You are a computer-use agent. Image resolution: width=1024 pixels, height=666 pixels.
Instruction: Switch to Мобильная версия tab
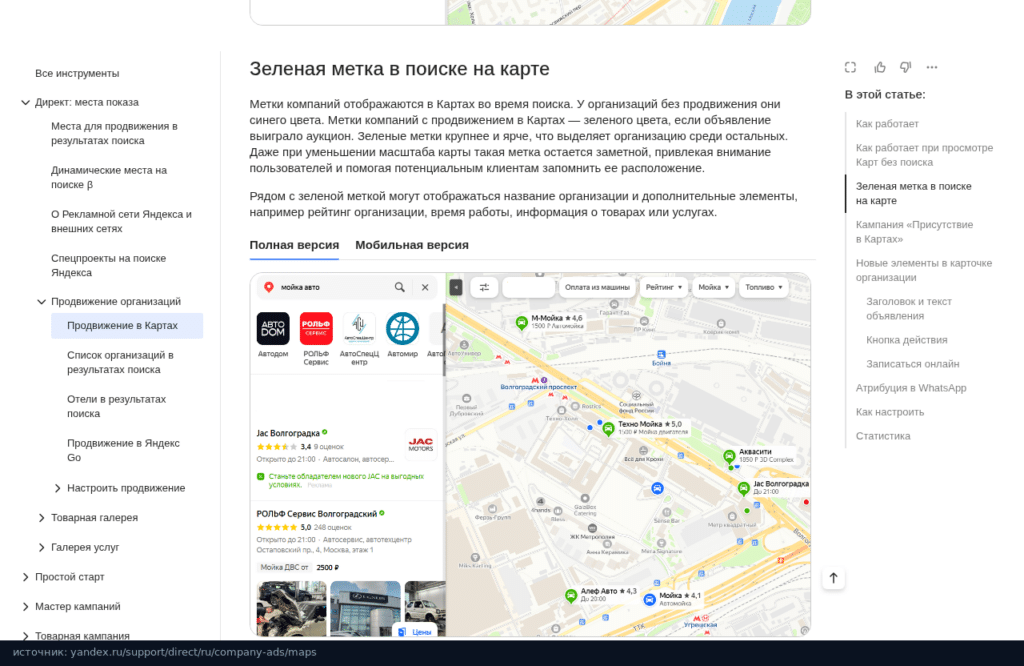411,246
